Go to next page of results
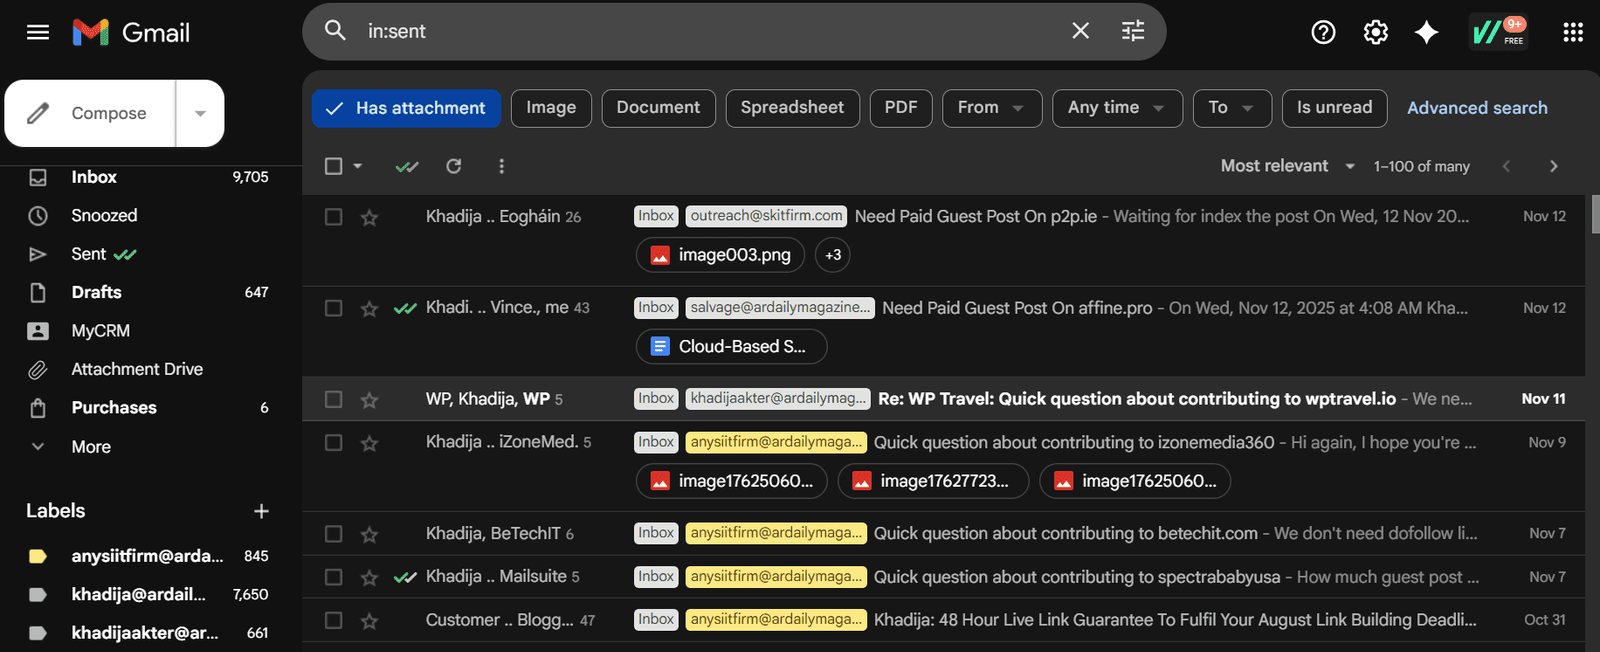 coord(1553,166)
